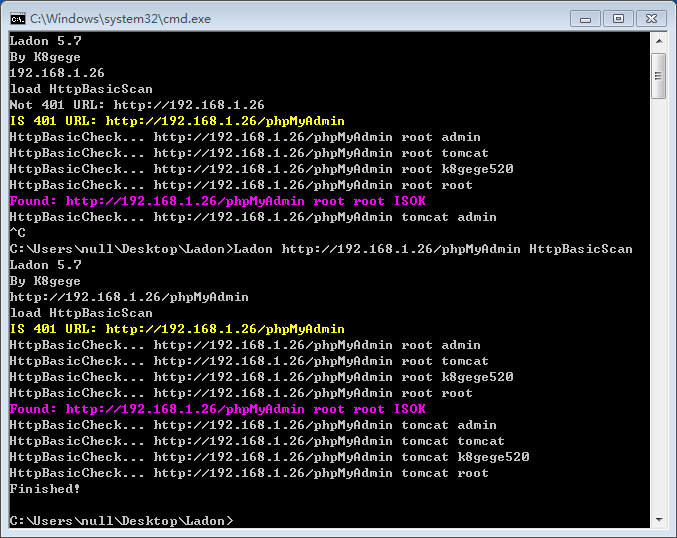
Task: Close the cmd.exe window
Action: pyautogui.click(x=651, y=19)
